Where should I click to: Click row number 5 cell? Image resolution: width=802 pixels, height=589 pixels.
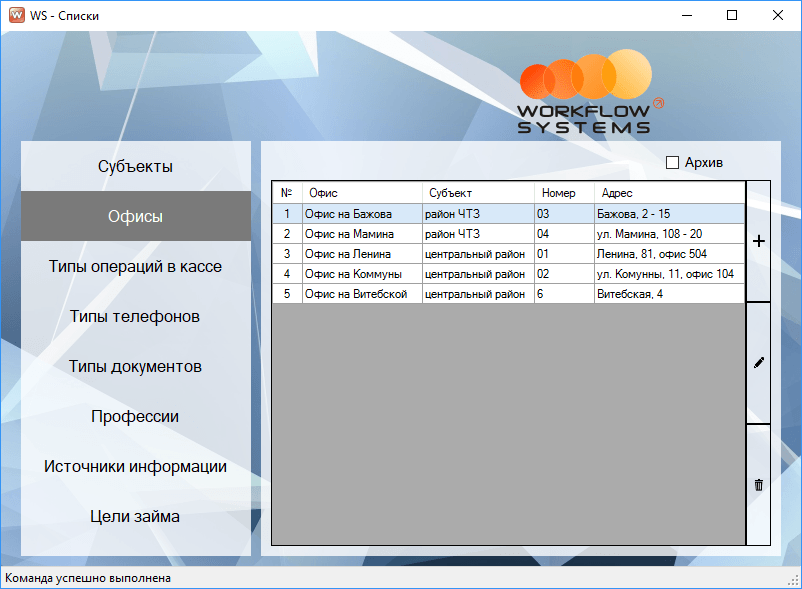pos(287,293)
